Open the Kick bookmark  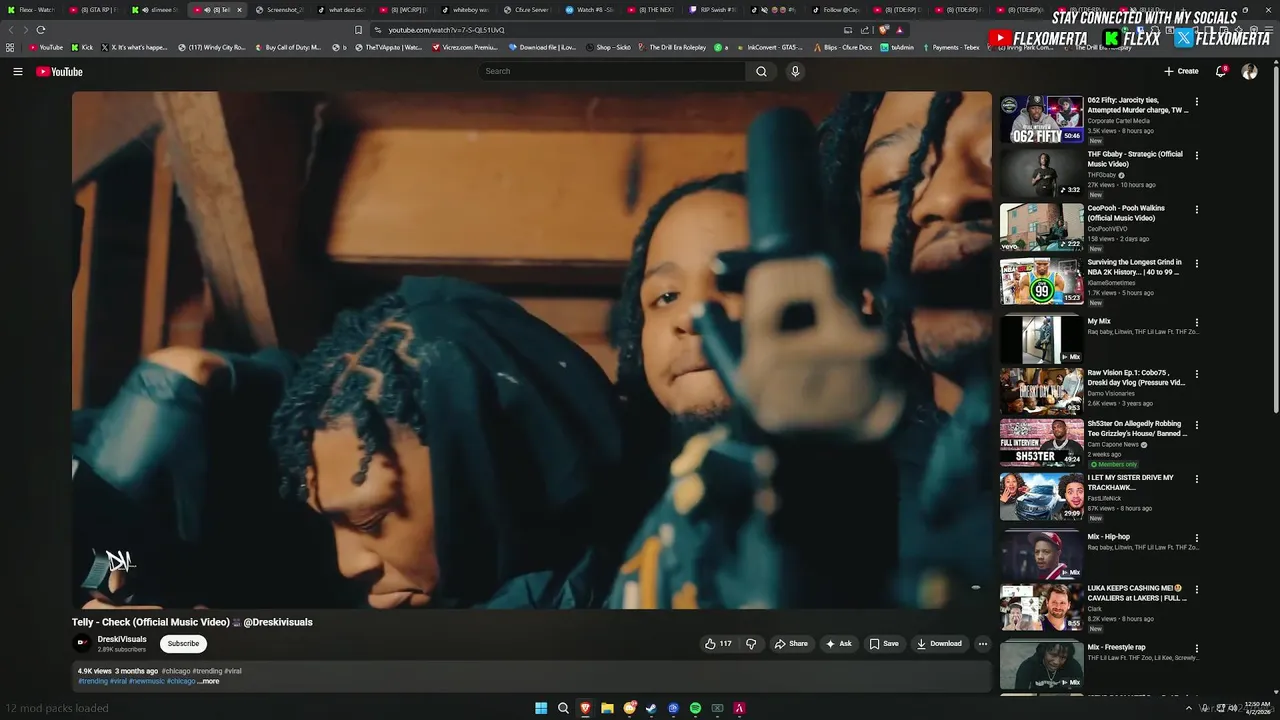[x=82, y=47]
